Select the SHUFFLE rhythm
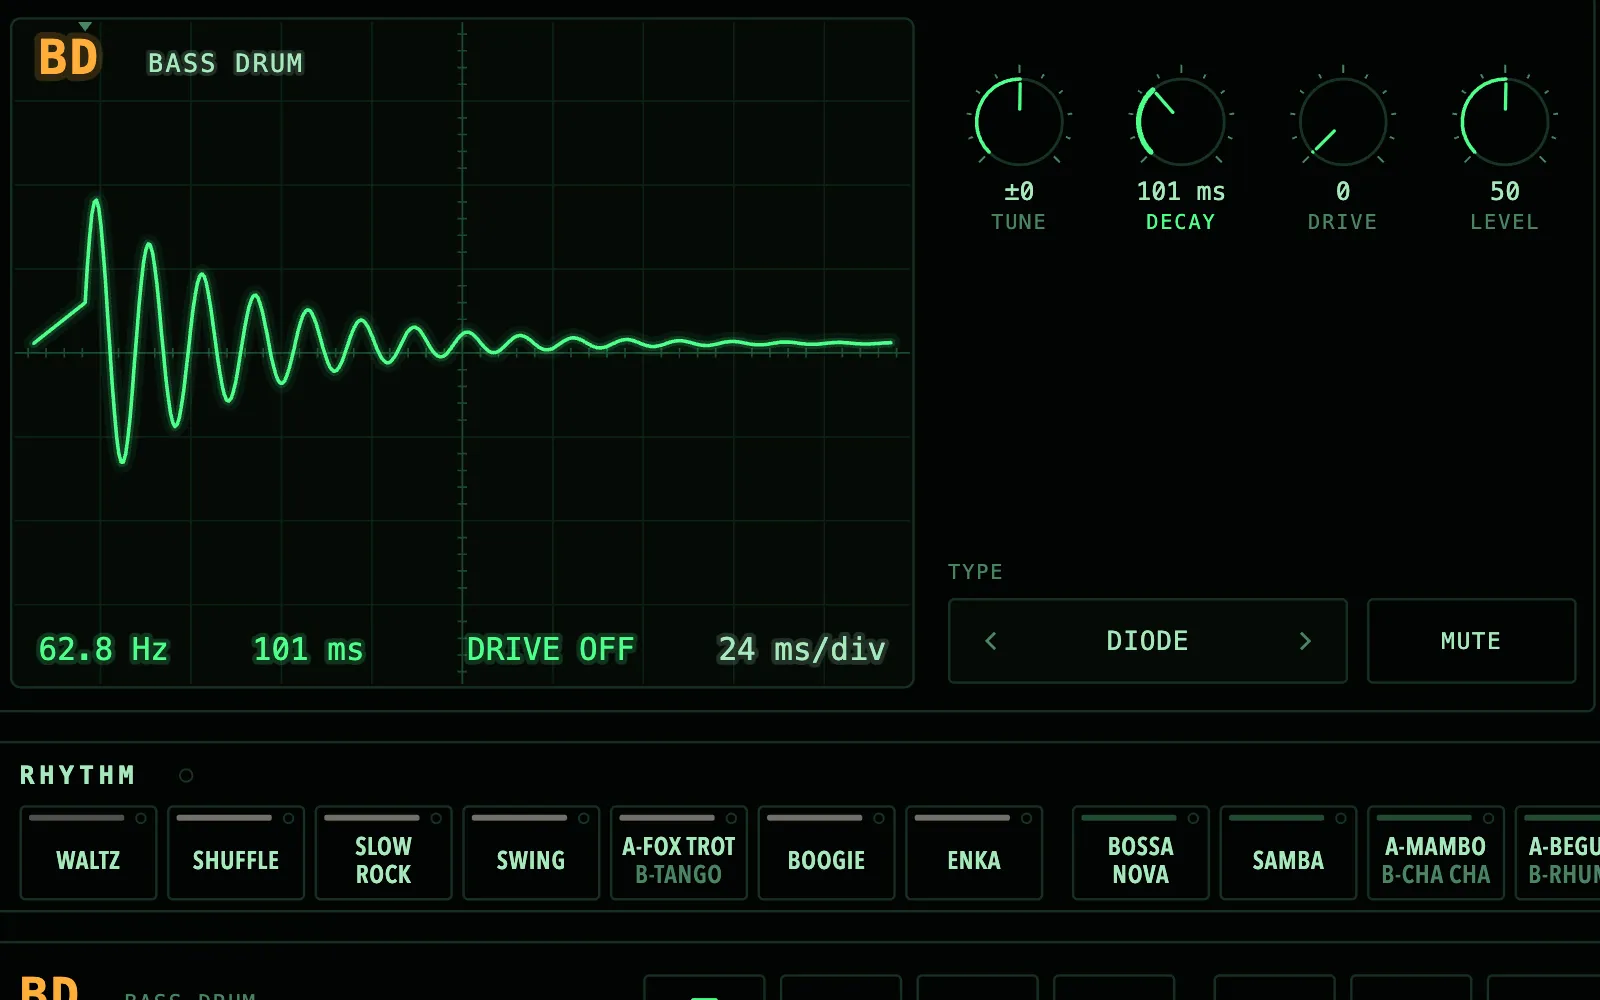Screen dimensions: 1600x1000 tap(236, 853)
